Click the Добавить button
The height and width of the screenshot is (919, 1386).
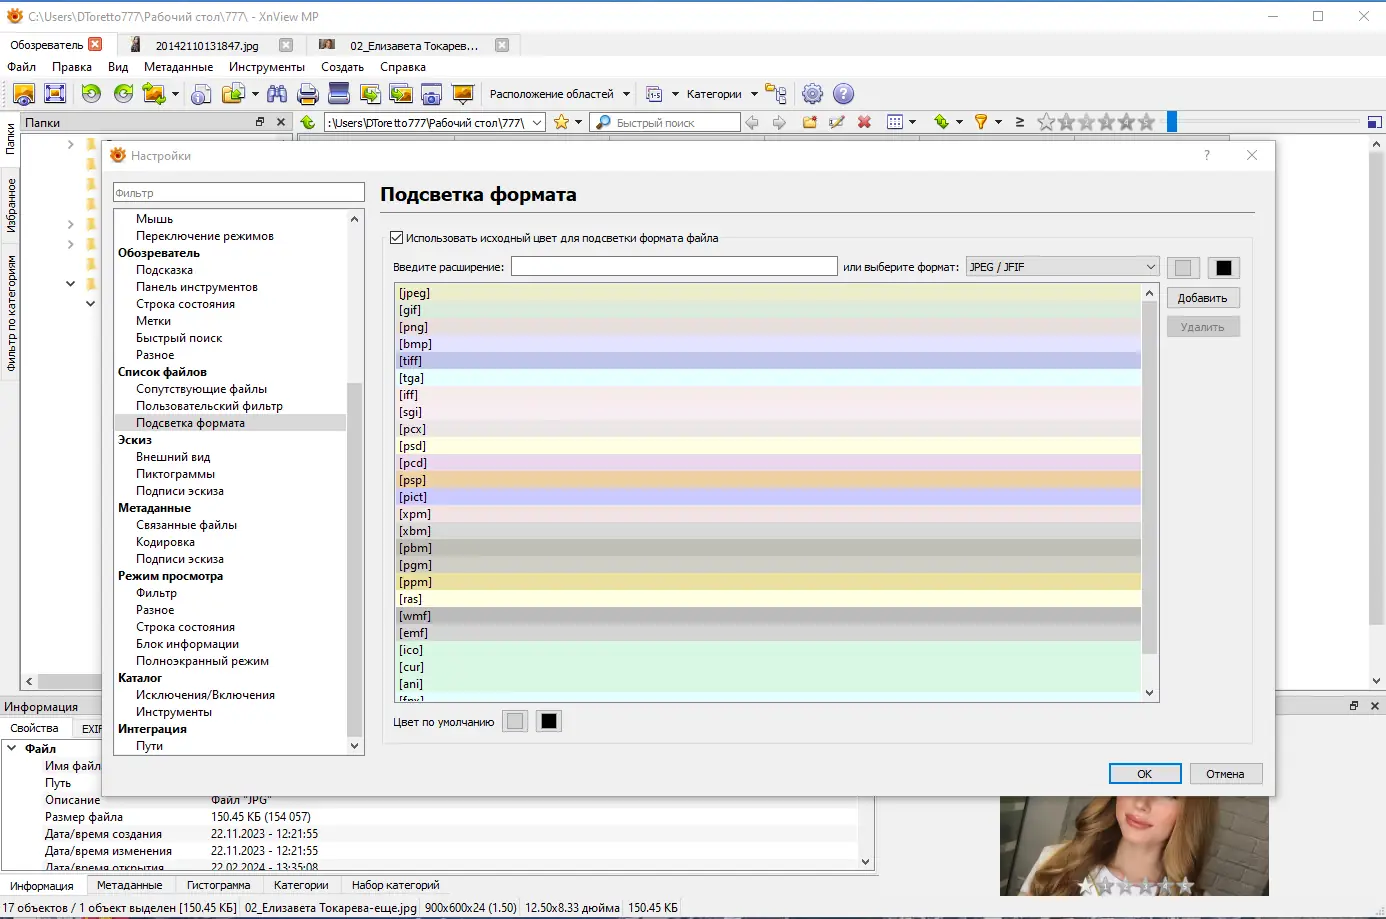pos(1202,298)
